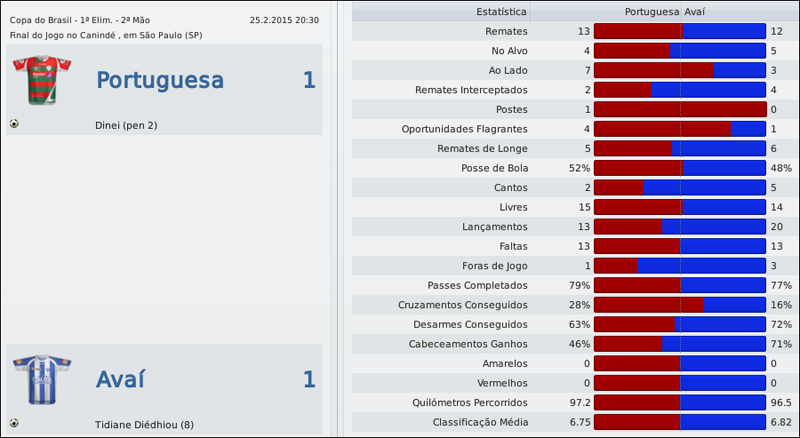Open the Avaí team name link
This screenshot has height=438, width=800.
[x=120, y=379]
